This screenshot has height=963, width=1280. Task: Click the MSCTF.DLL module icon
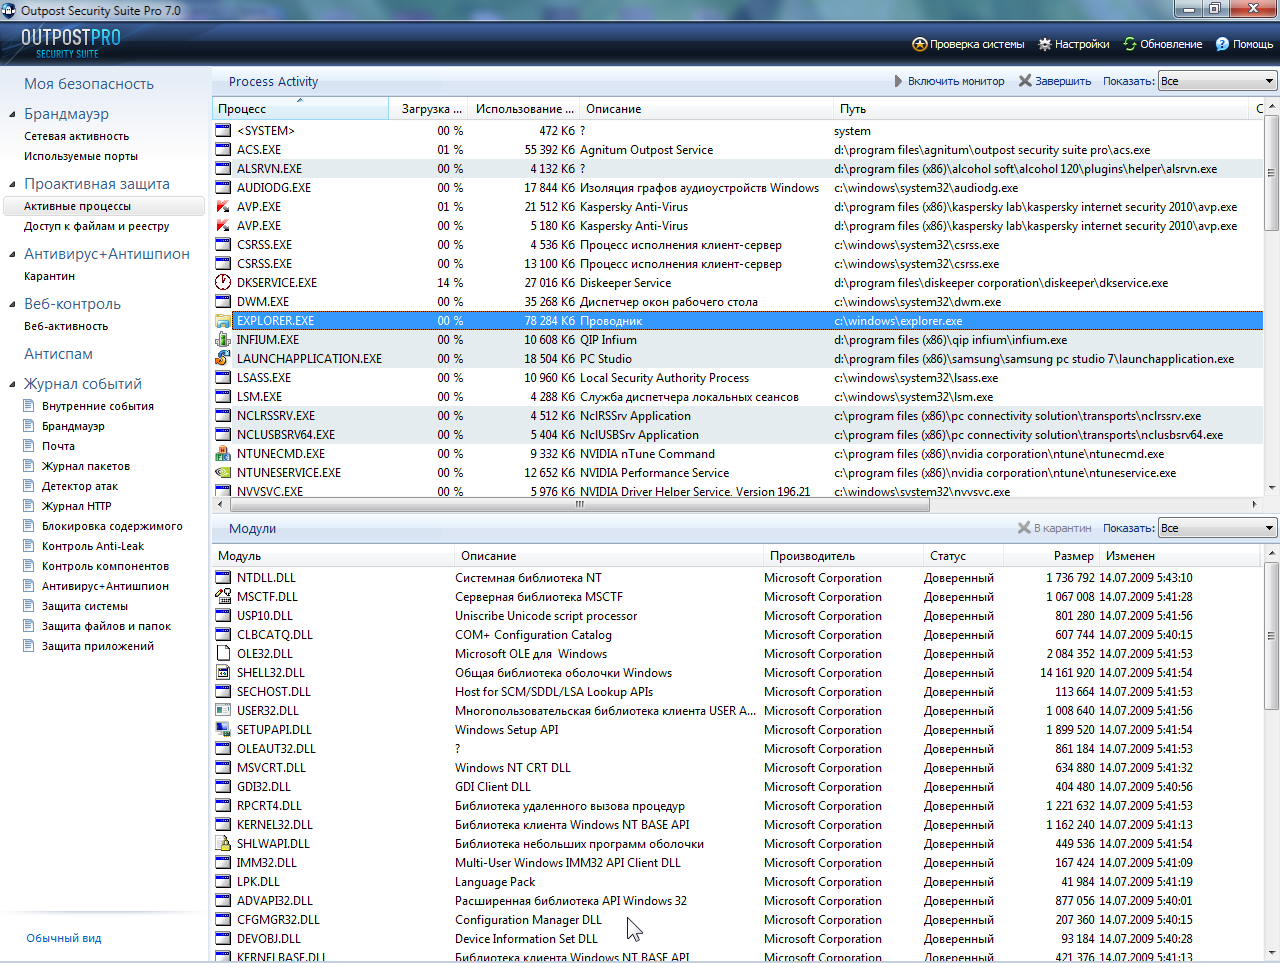click(223, 597)
